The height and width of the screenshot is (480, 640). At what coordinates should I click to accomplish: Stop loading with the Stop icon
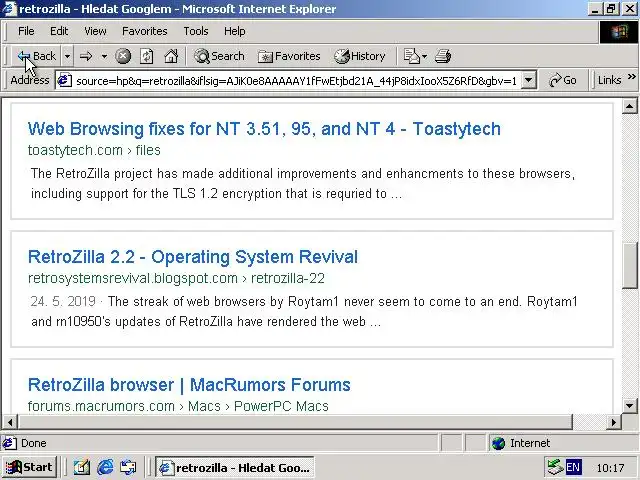123,56
